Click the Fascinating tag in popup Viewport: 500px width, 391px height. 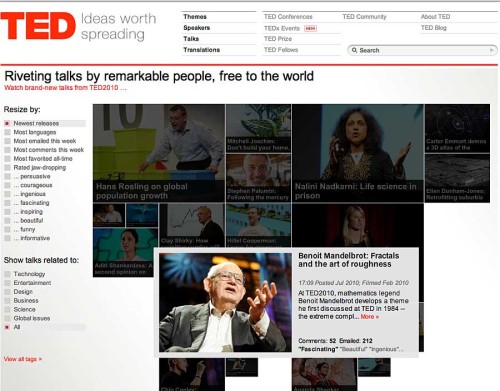[x=318, y=349]
